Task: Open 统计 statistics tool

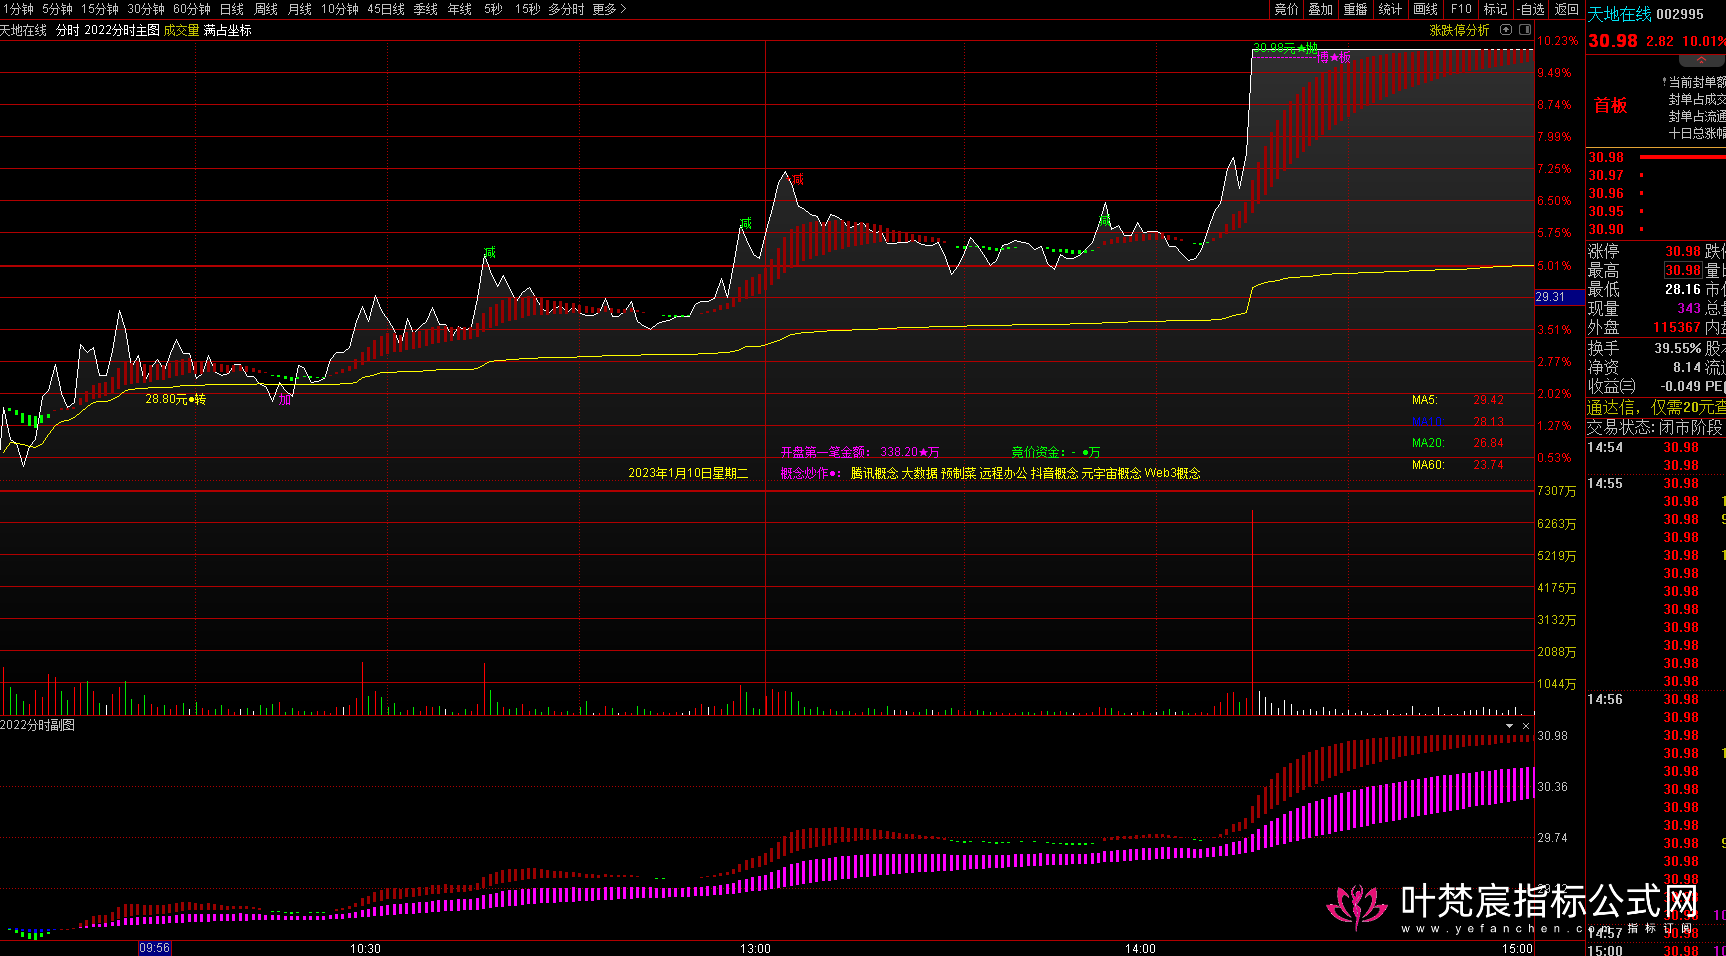Action: [1390, 9]
